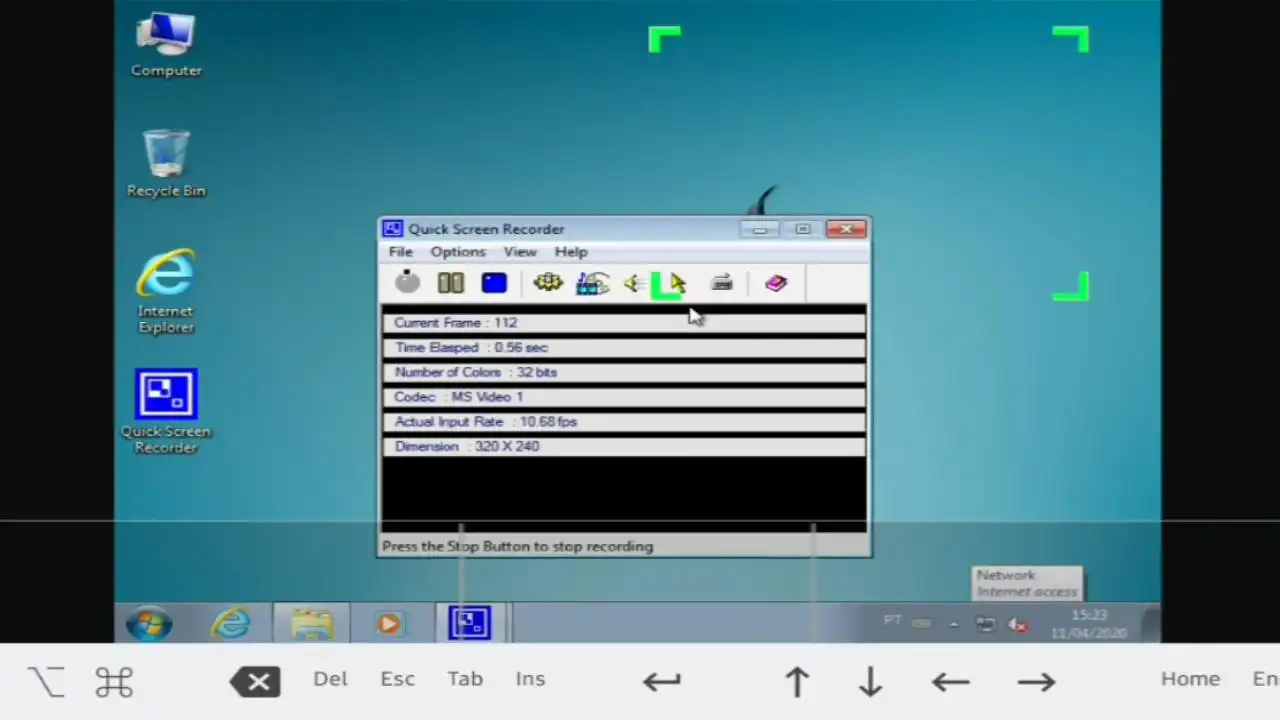
Task: Tap the up arrow key
Action: point(797,682)
